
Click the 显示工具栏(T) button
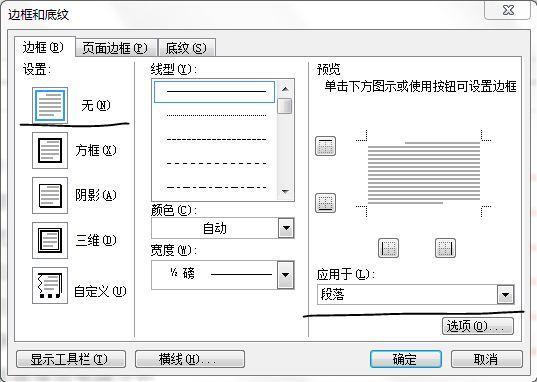(71, 359)
